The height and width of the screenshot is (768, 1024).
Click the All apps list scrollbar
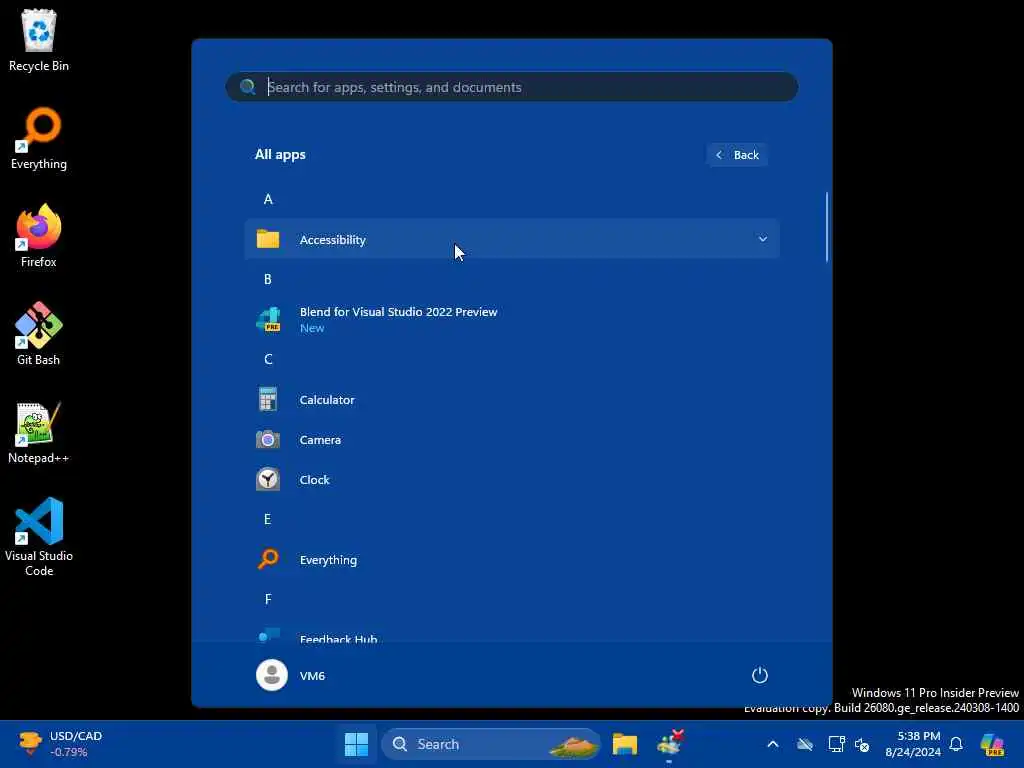[827, 227]
